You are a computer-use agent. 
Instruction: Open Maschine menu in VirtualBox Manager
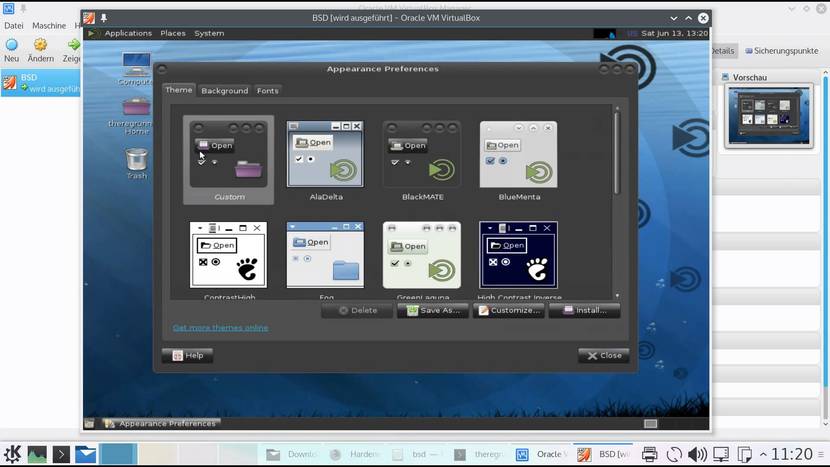pyautogui.click(x=49, y=25)
